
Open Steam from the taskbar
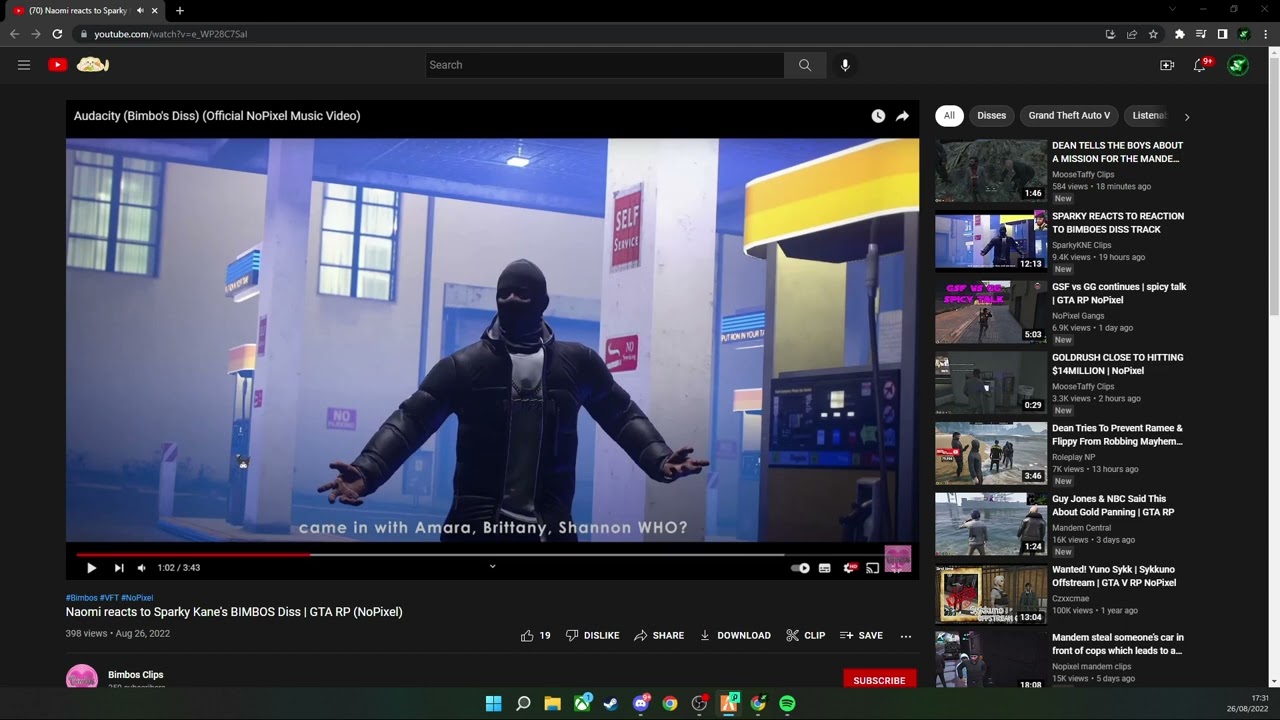click(x=611, y=704)
